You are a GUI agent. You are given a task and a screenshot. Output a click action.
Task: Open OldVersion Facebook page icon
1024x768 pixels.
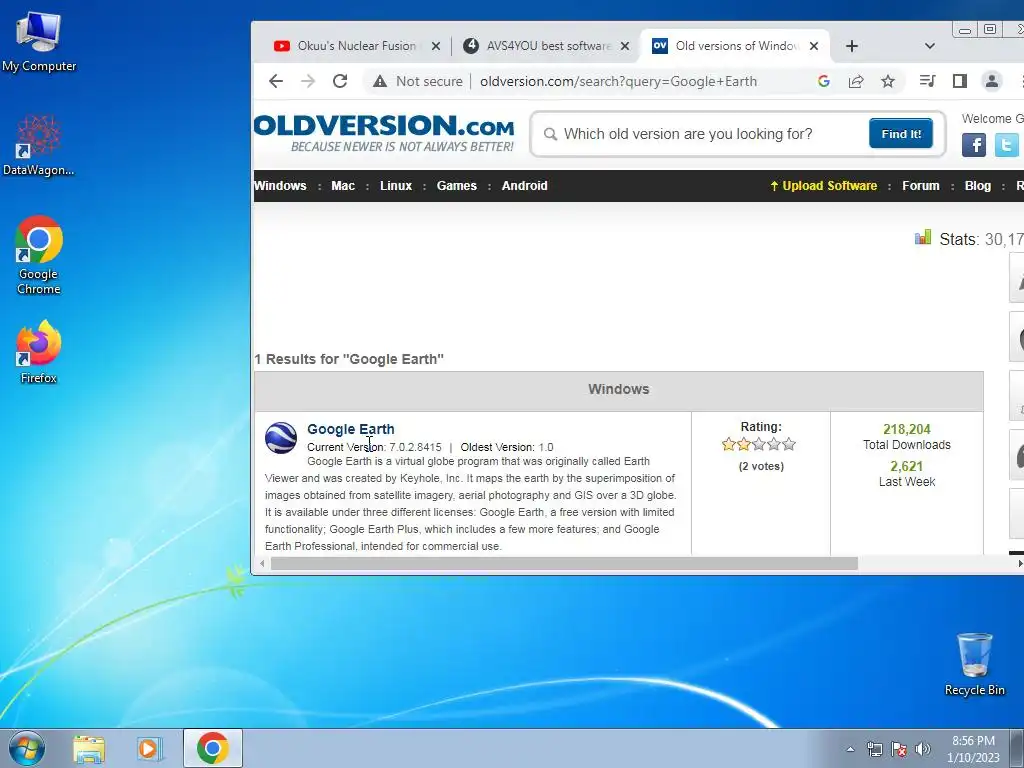(974, 144)
